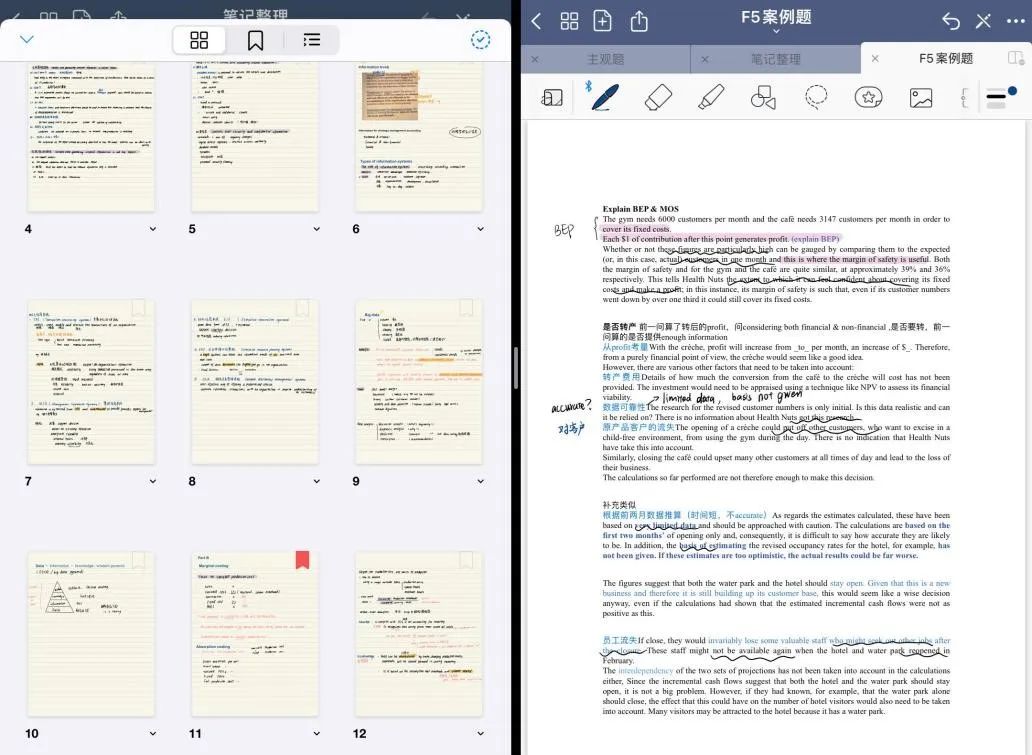Open the Elements sticker tool
The height and width of the screenshot is (755, 1032).
point(868,97)
